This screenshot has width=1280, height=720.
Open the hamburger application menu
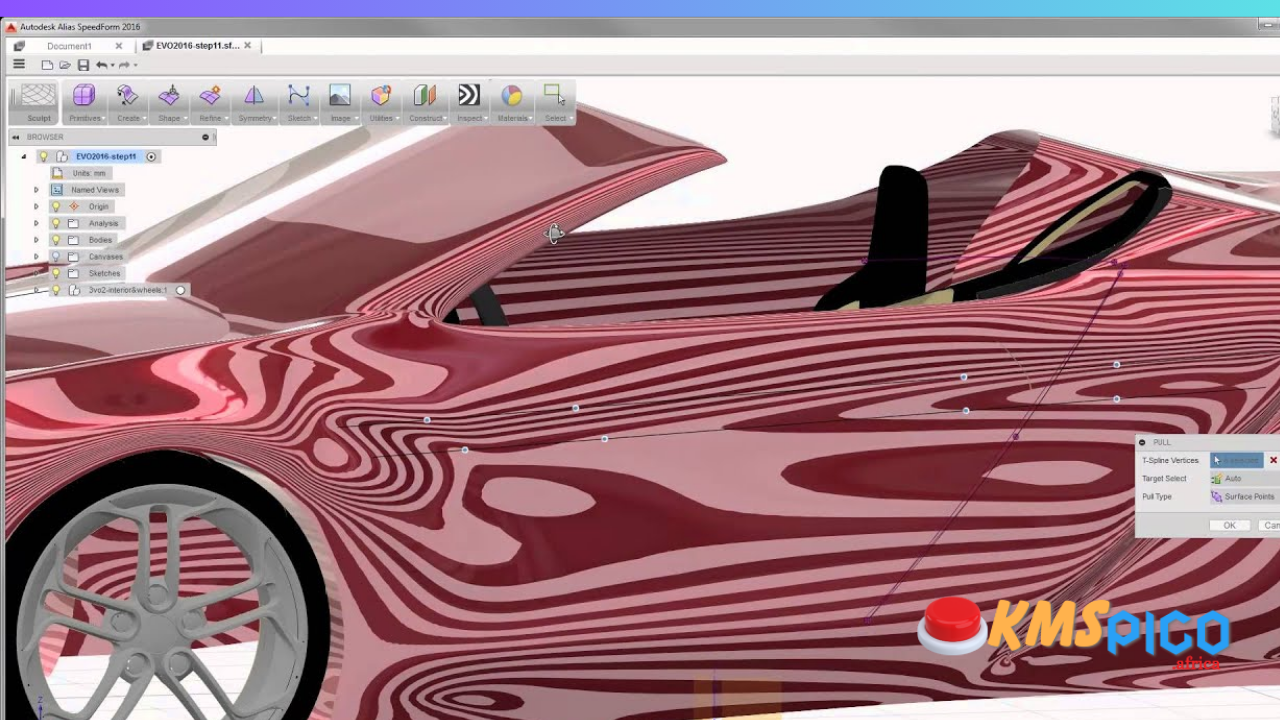pyautogui.click(x=18, y=64)
